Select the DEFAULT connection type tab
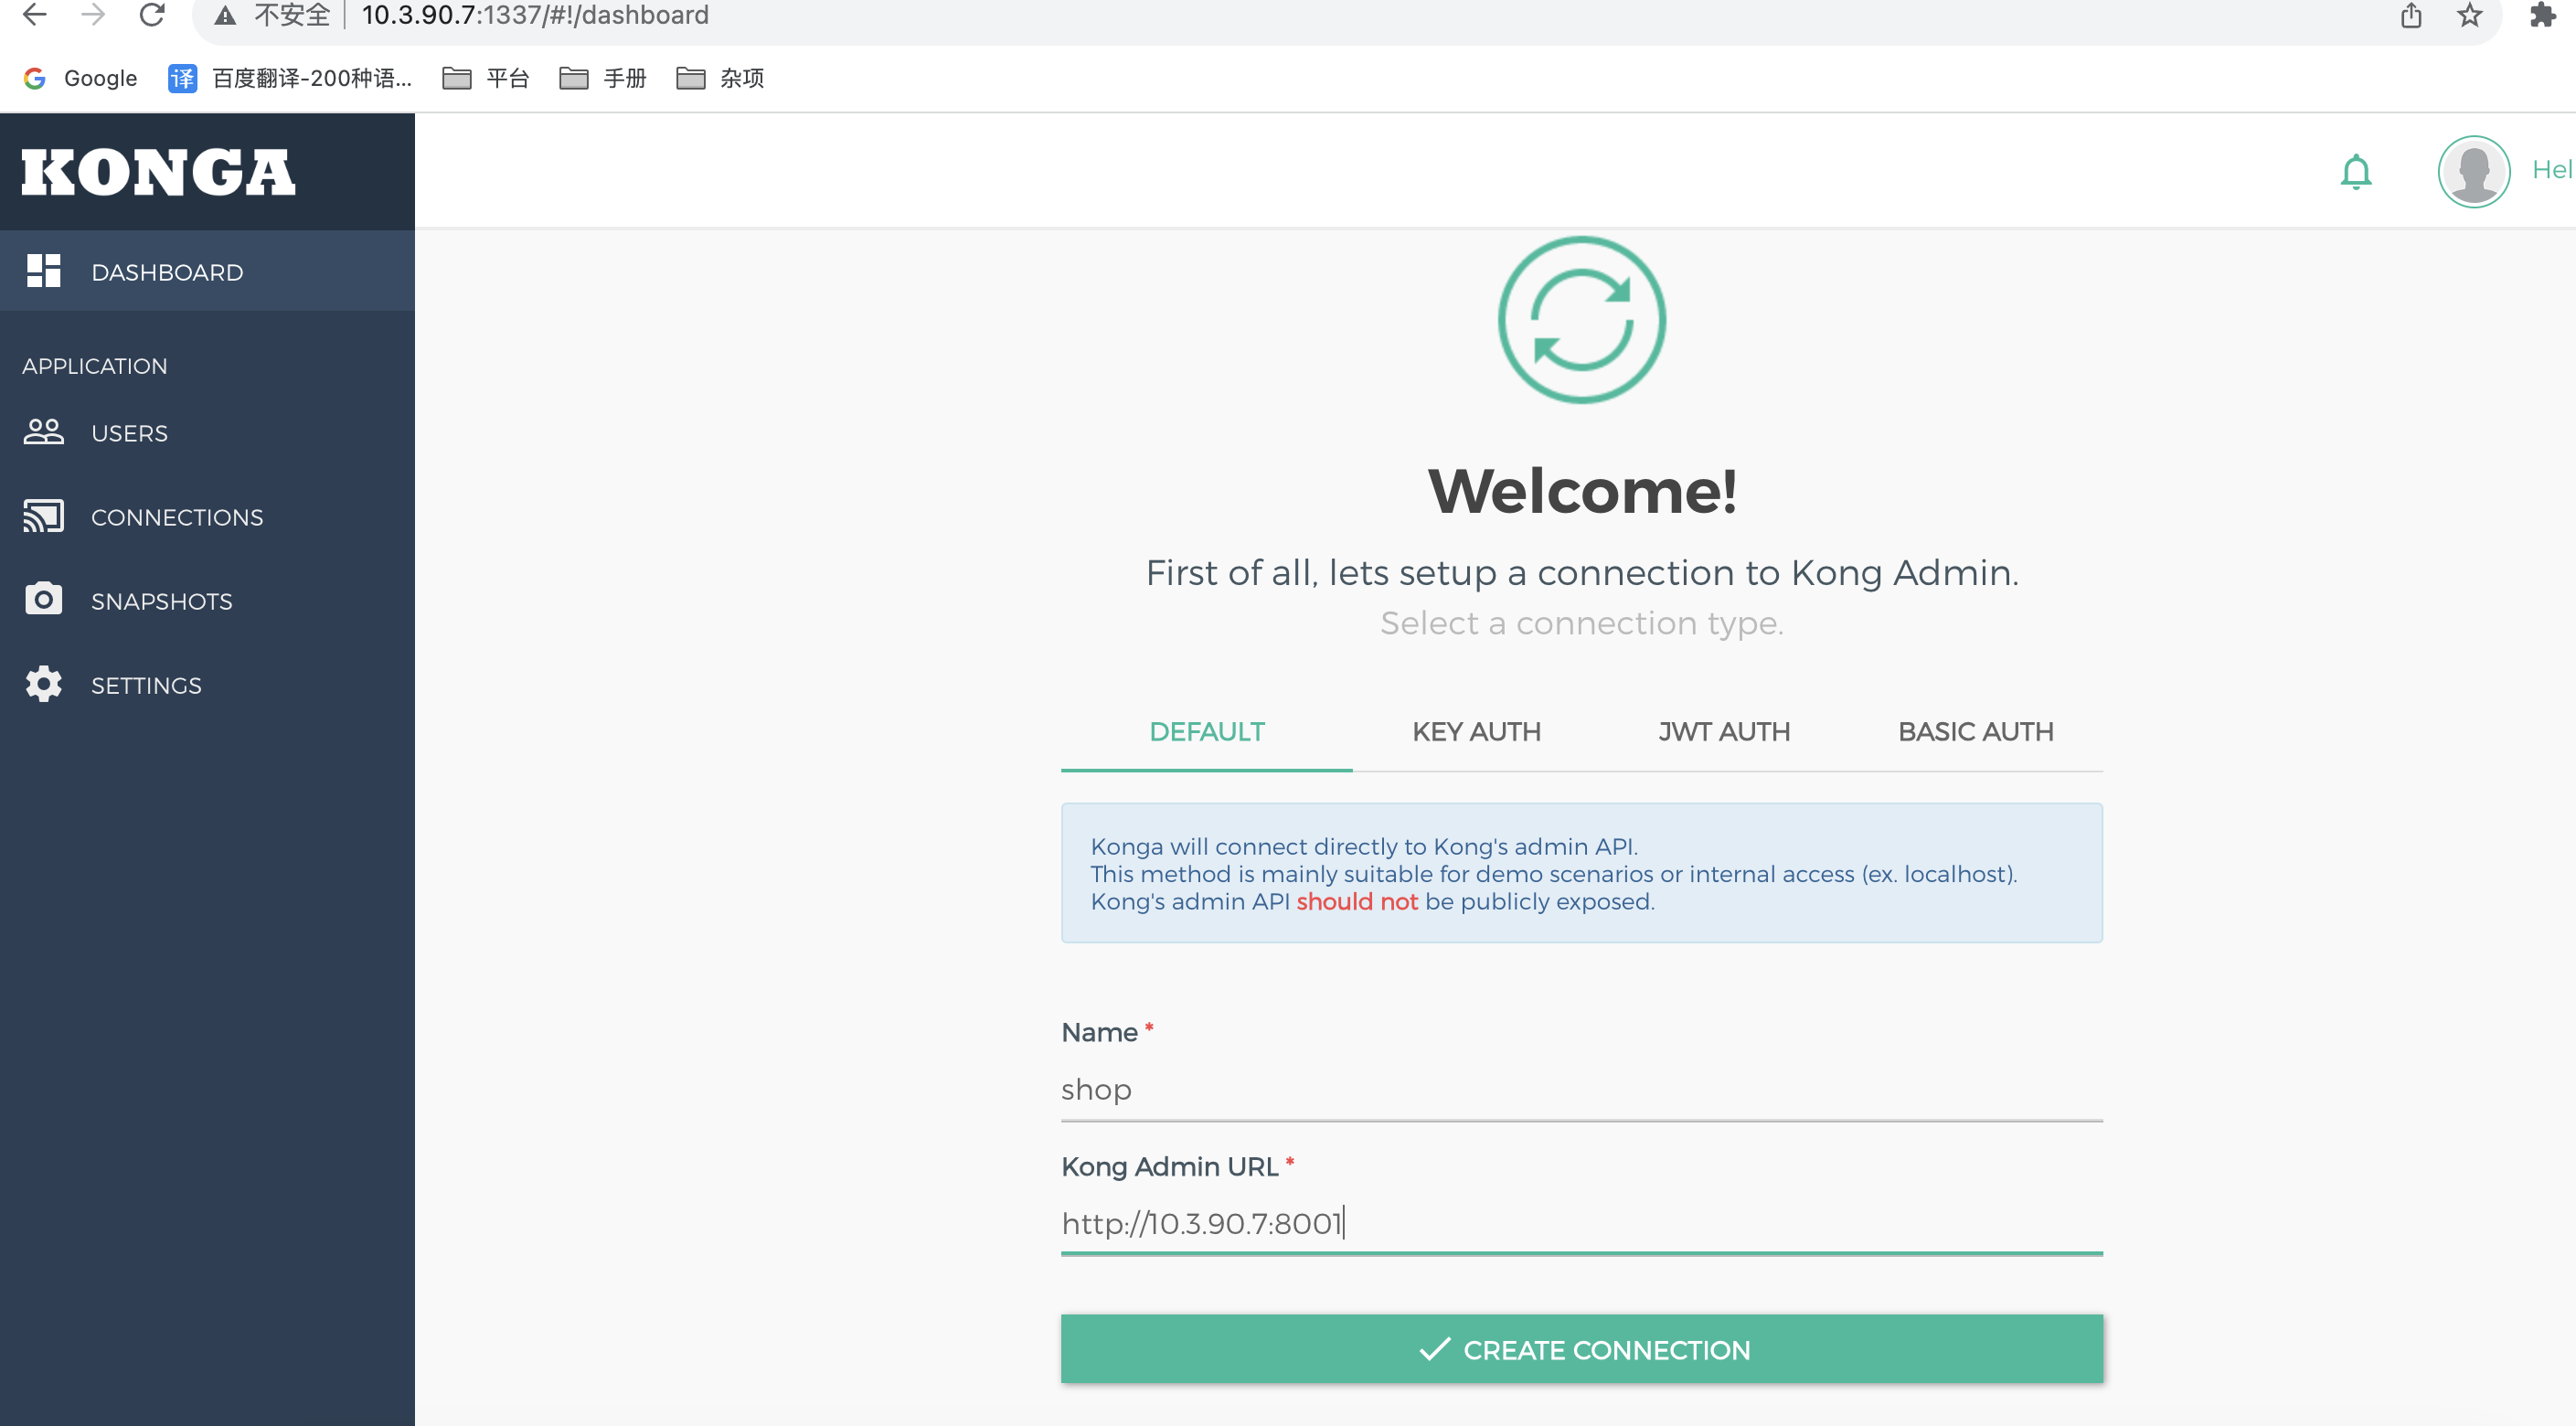The image size is (2576, 1426). tap(1207, 730)
